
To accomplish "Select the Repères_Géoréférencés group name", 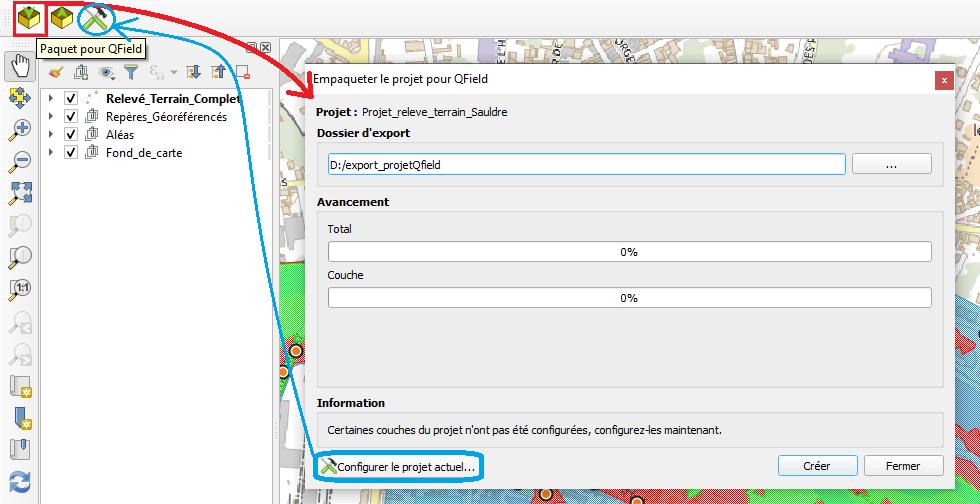I will tap(167, 117).
